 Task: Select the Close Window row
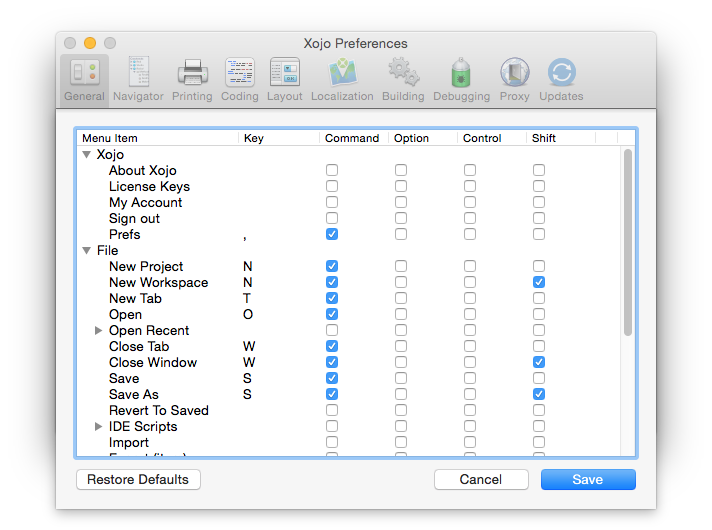(348, 362)
